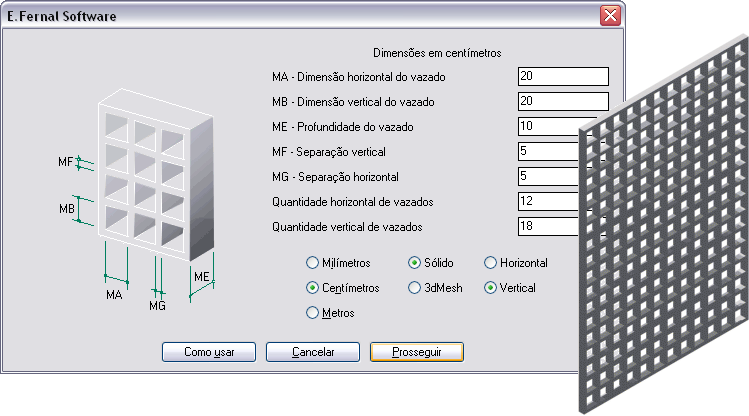The width and height of the screenshot is (749, 416).
Task: Close the E.Fernal Software dialog
Action: coord(609,17)
